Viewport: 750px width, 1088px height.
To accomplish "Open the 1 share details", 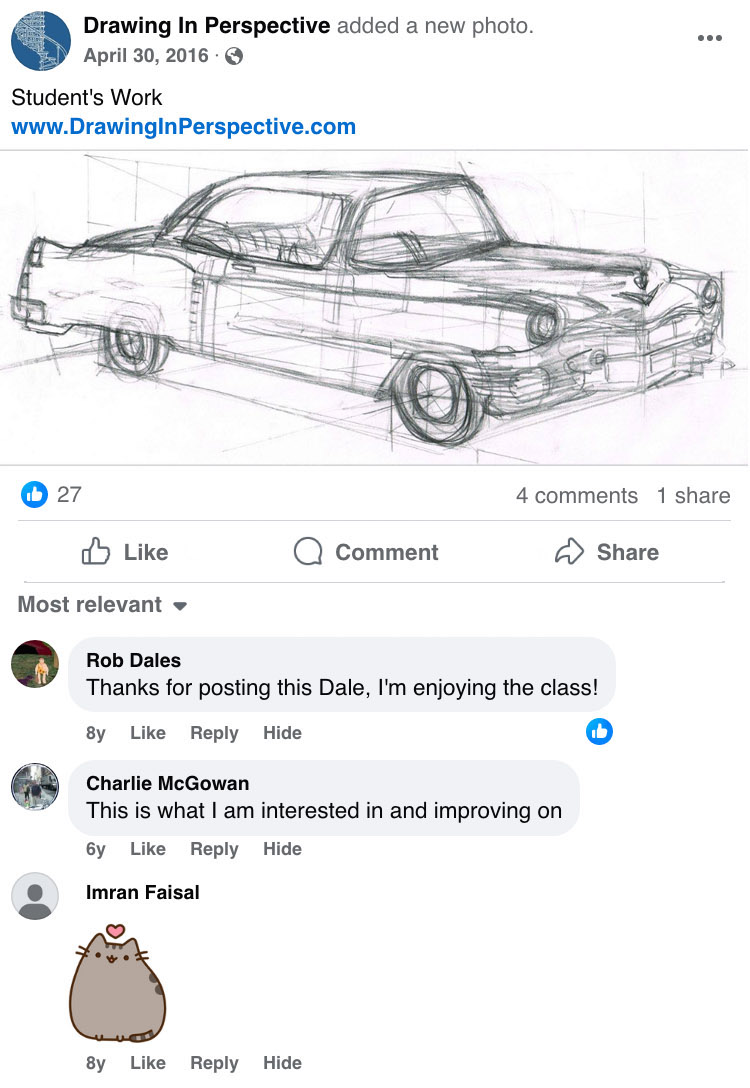I will pyautogui.click(x=693, y=495).
